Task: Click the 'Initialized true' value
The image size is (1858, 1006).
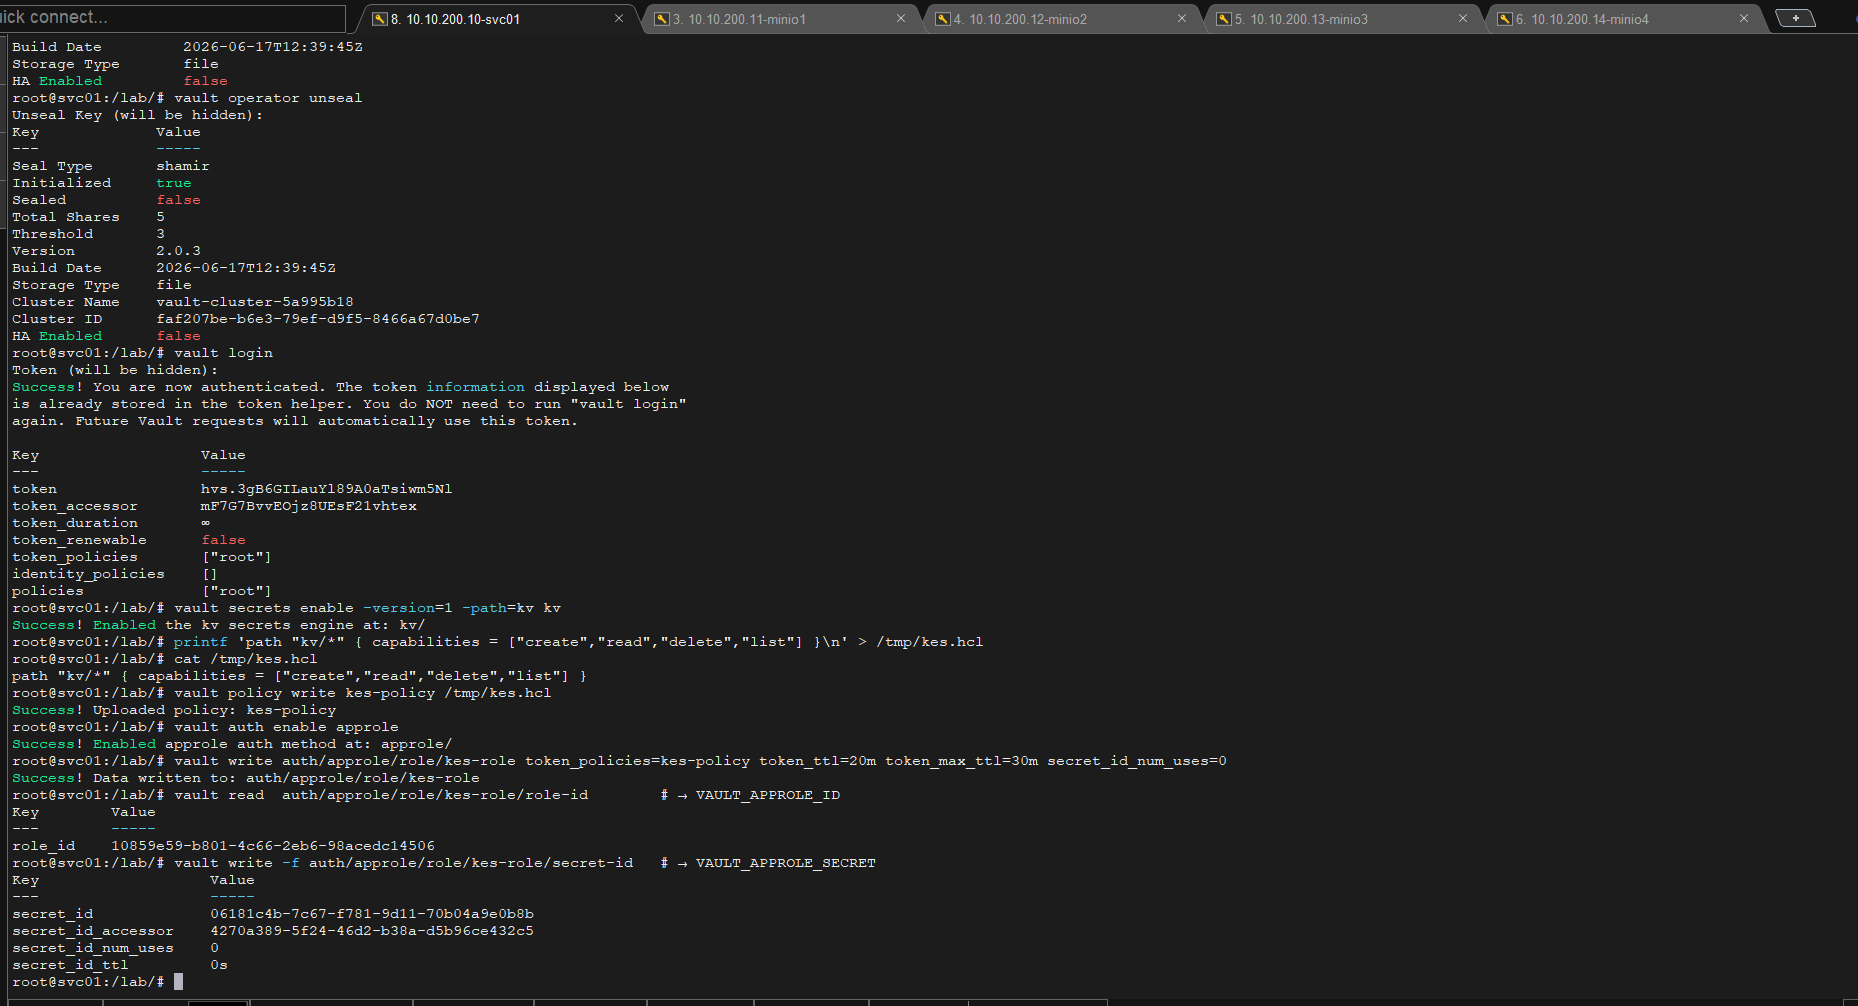Action: [173, 183]
